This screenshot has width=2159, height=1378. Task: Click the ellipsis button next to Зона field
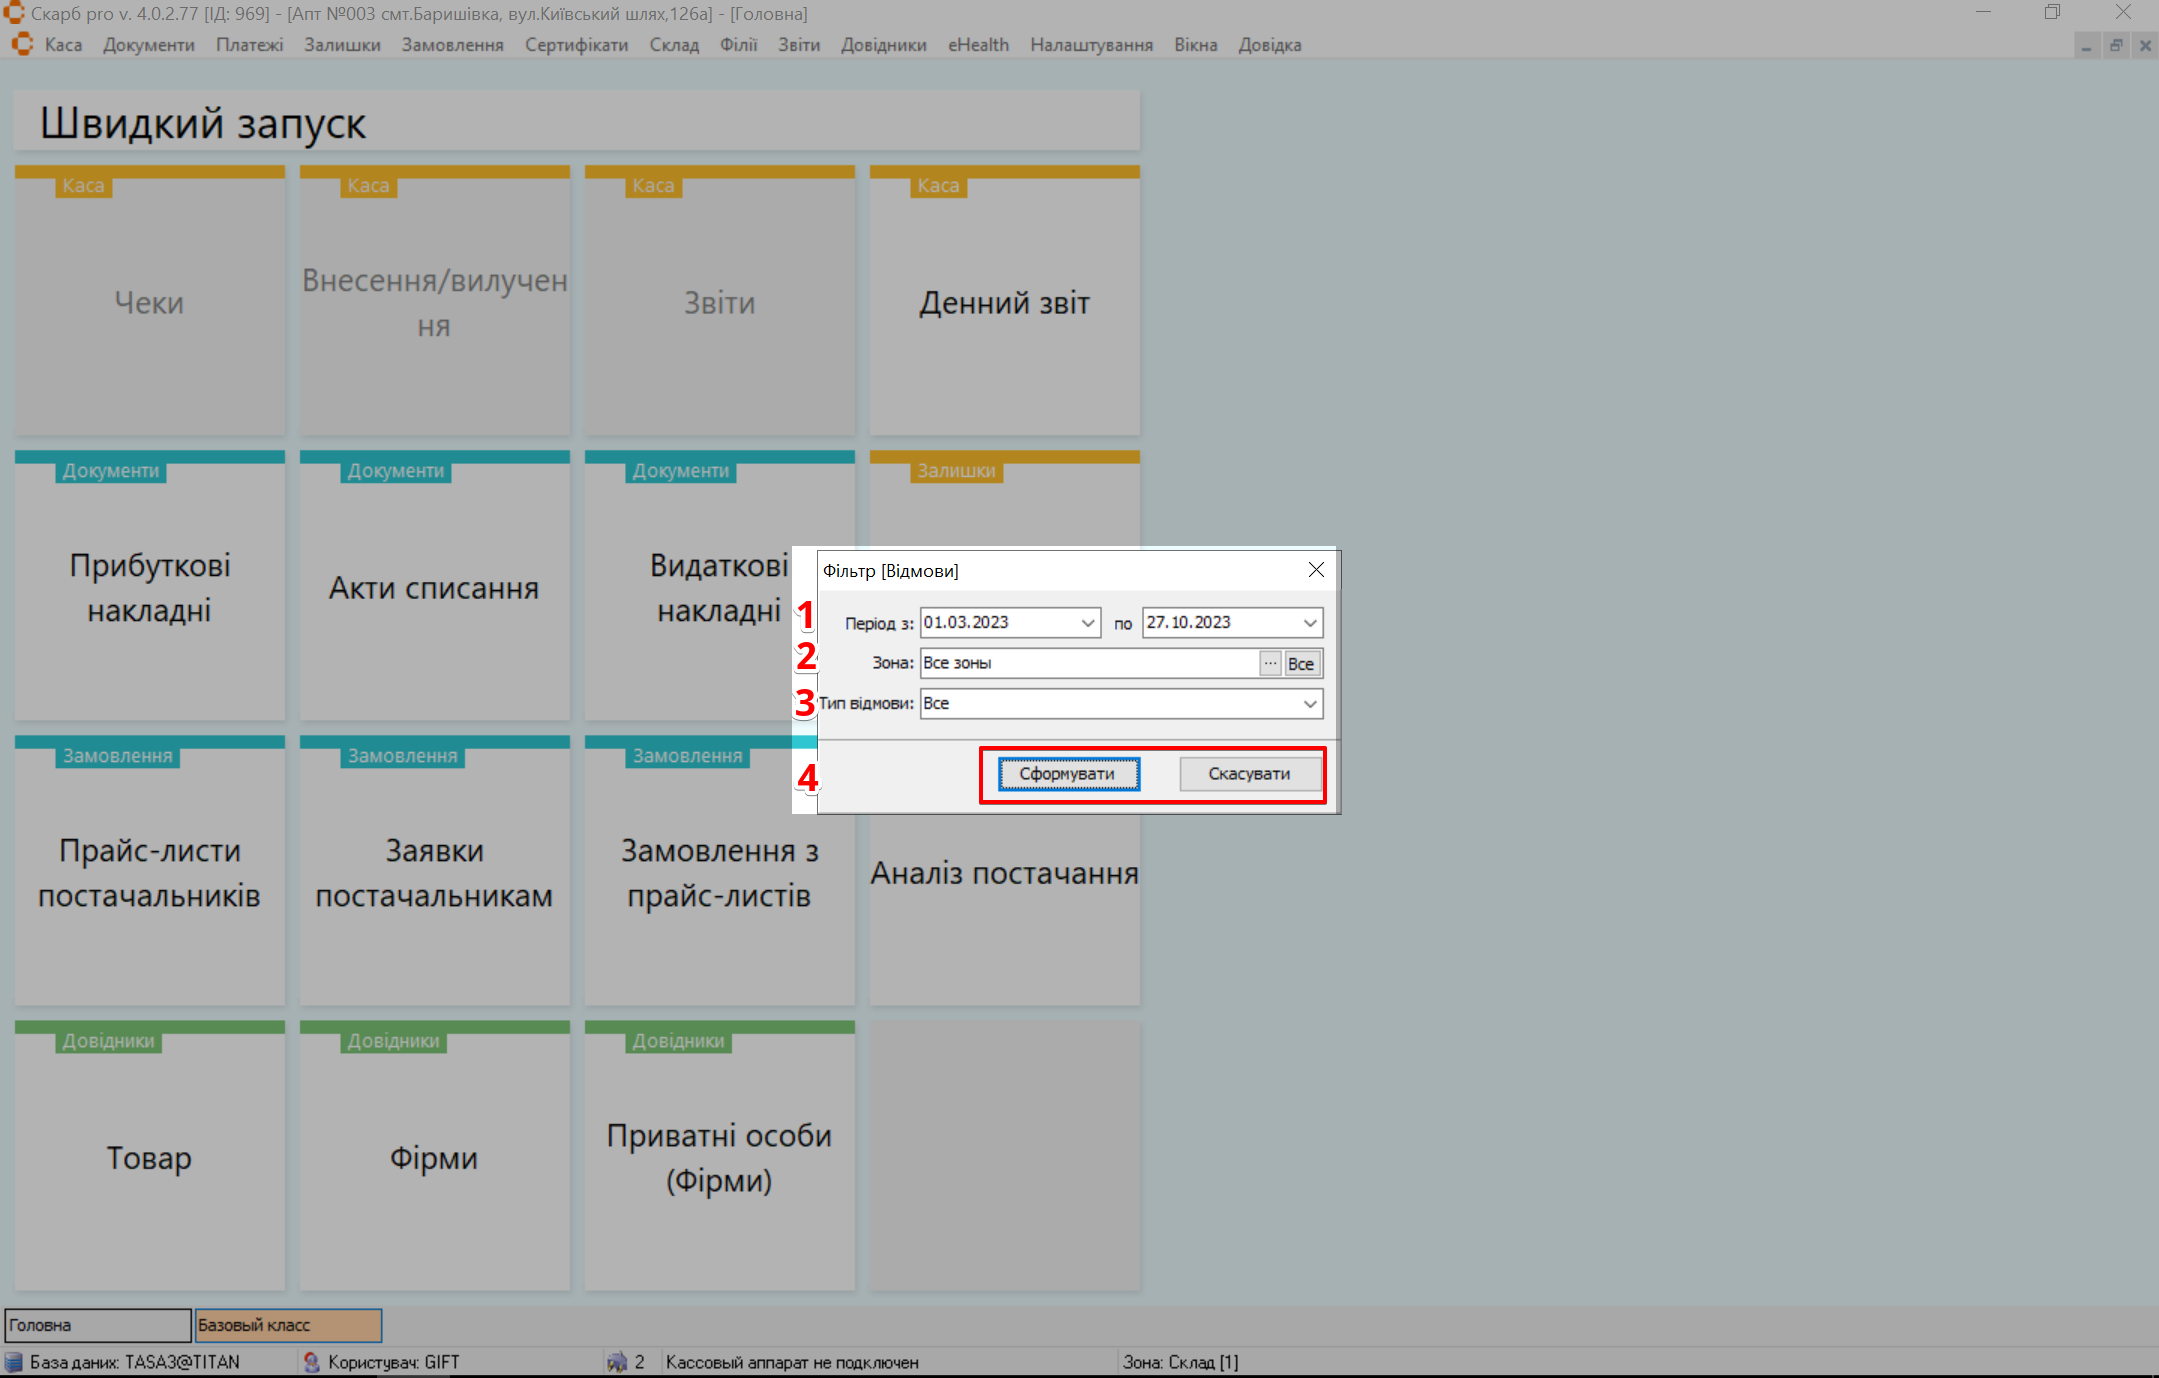pyautogui.click(x=1270, y=663)
